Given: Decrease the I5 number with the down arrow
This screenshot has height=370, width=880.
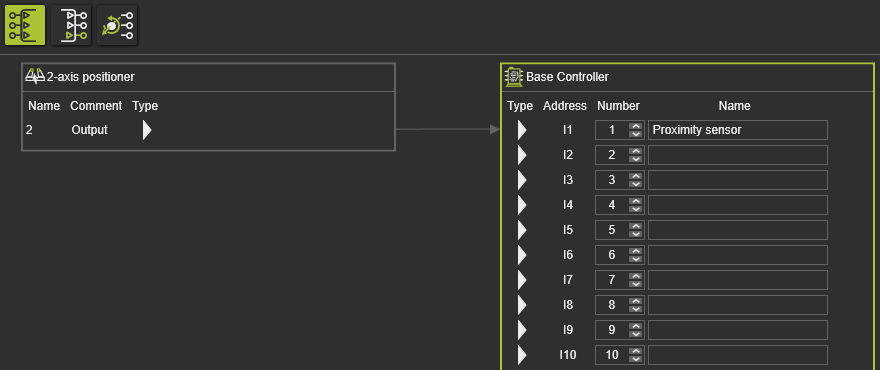Looking at the screenshot, I should [635, 234].
